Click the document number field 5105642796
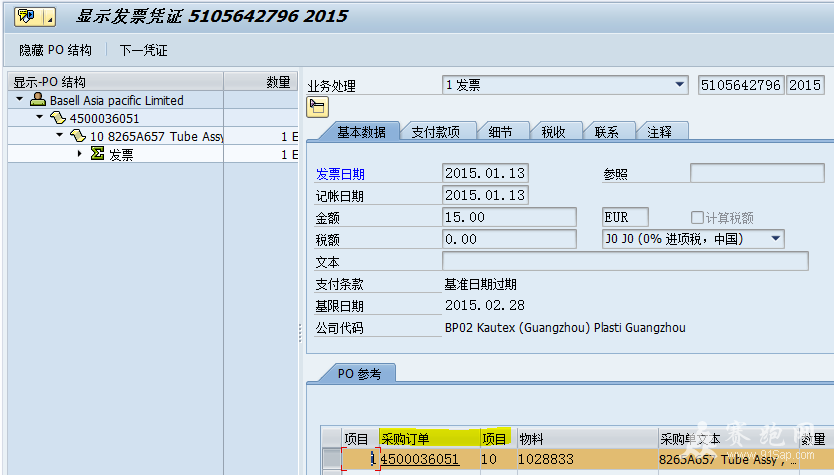Viewport: 834px width, 475px height. click(x=741, y=85)
